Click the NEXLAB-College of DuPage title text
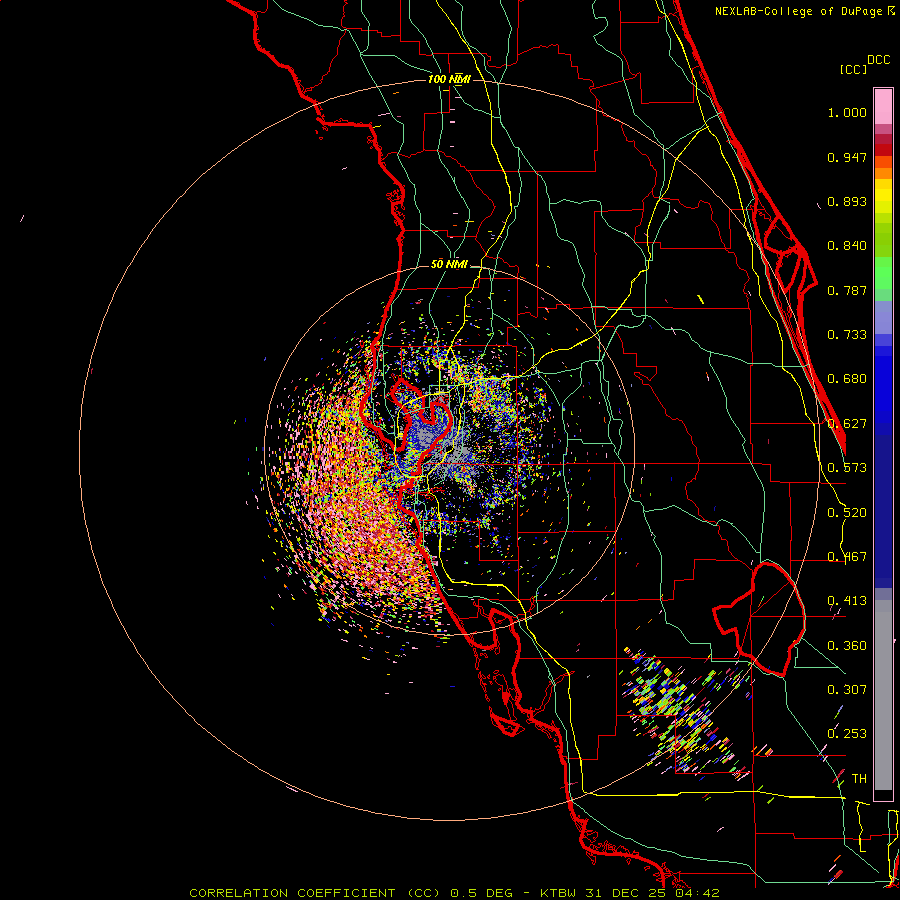 (x=799, y=11)
